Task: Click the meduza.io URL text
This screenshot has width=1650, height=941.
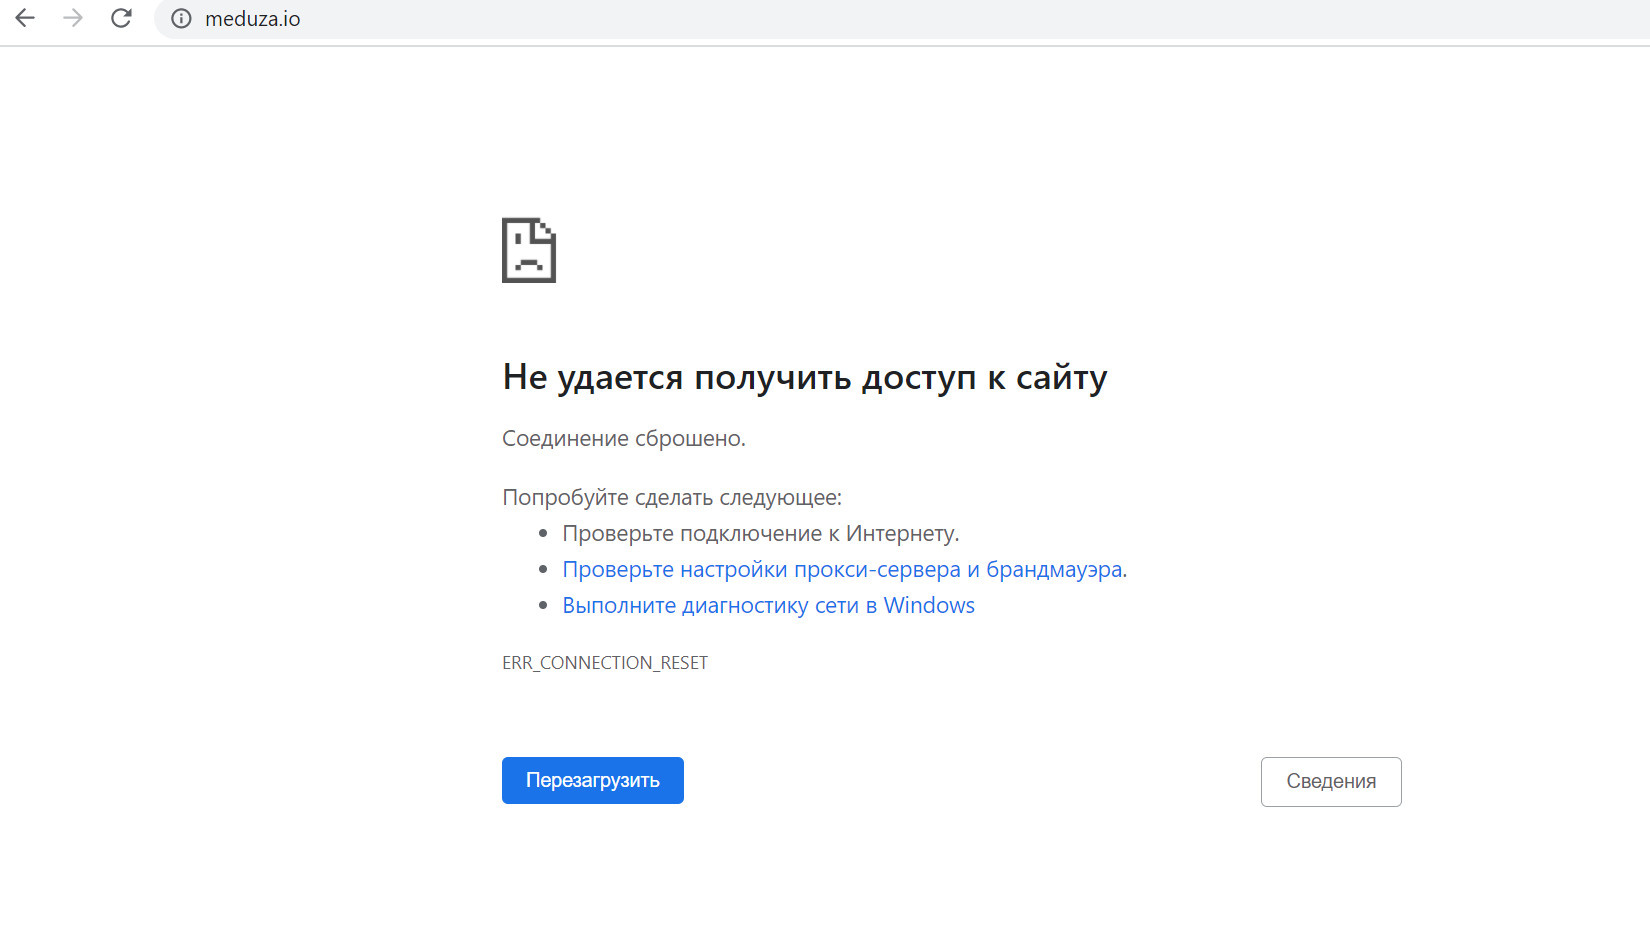Action: point(252,19)
